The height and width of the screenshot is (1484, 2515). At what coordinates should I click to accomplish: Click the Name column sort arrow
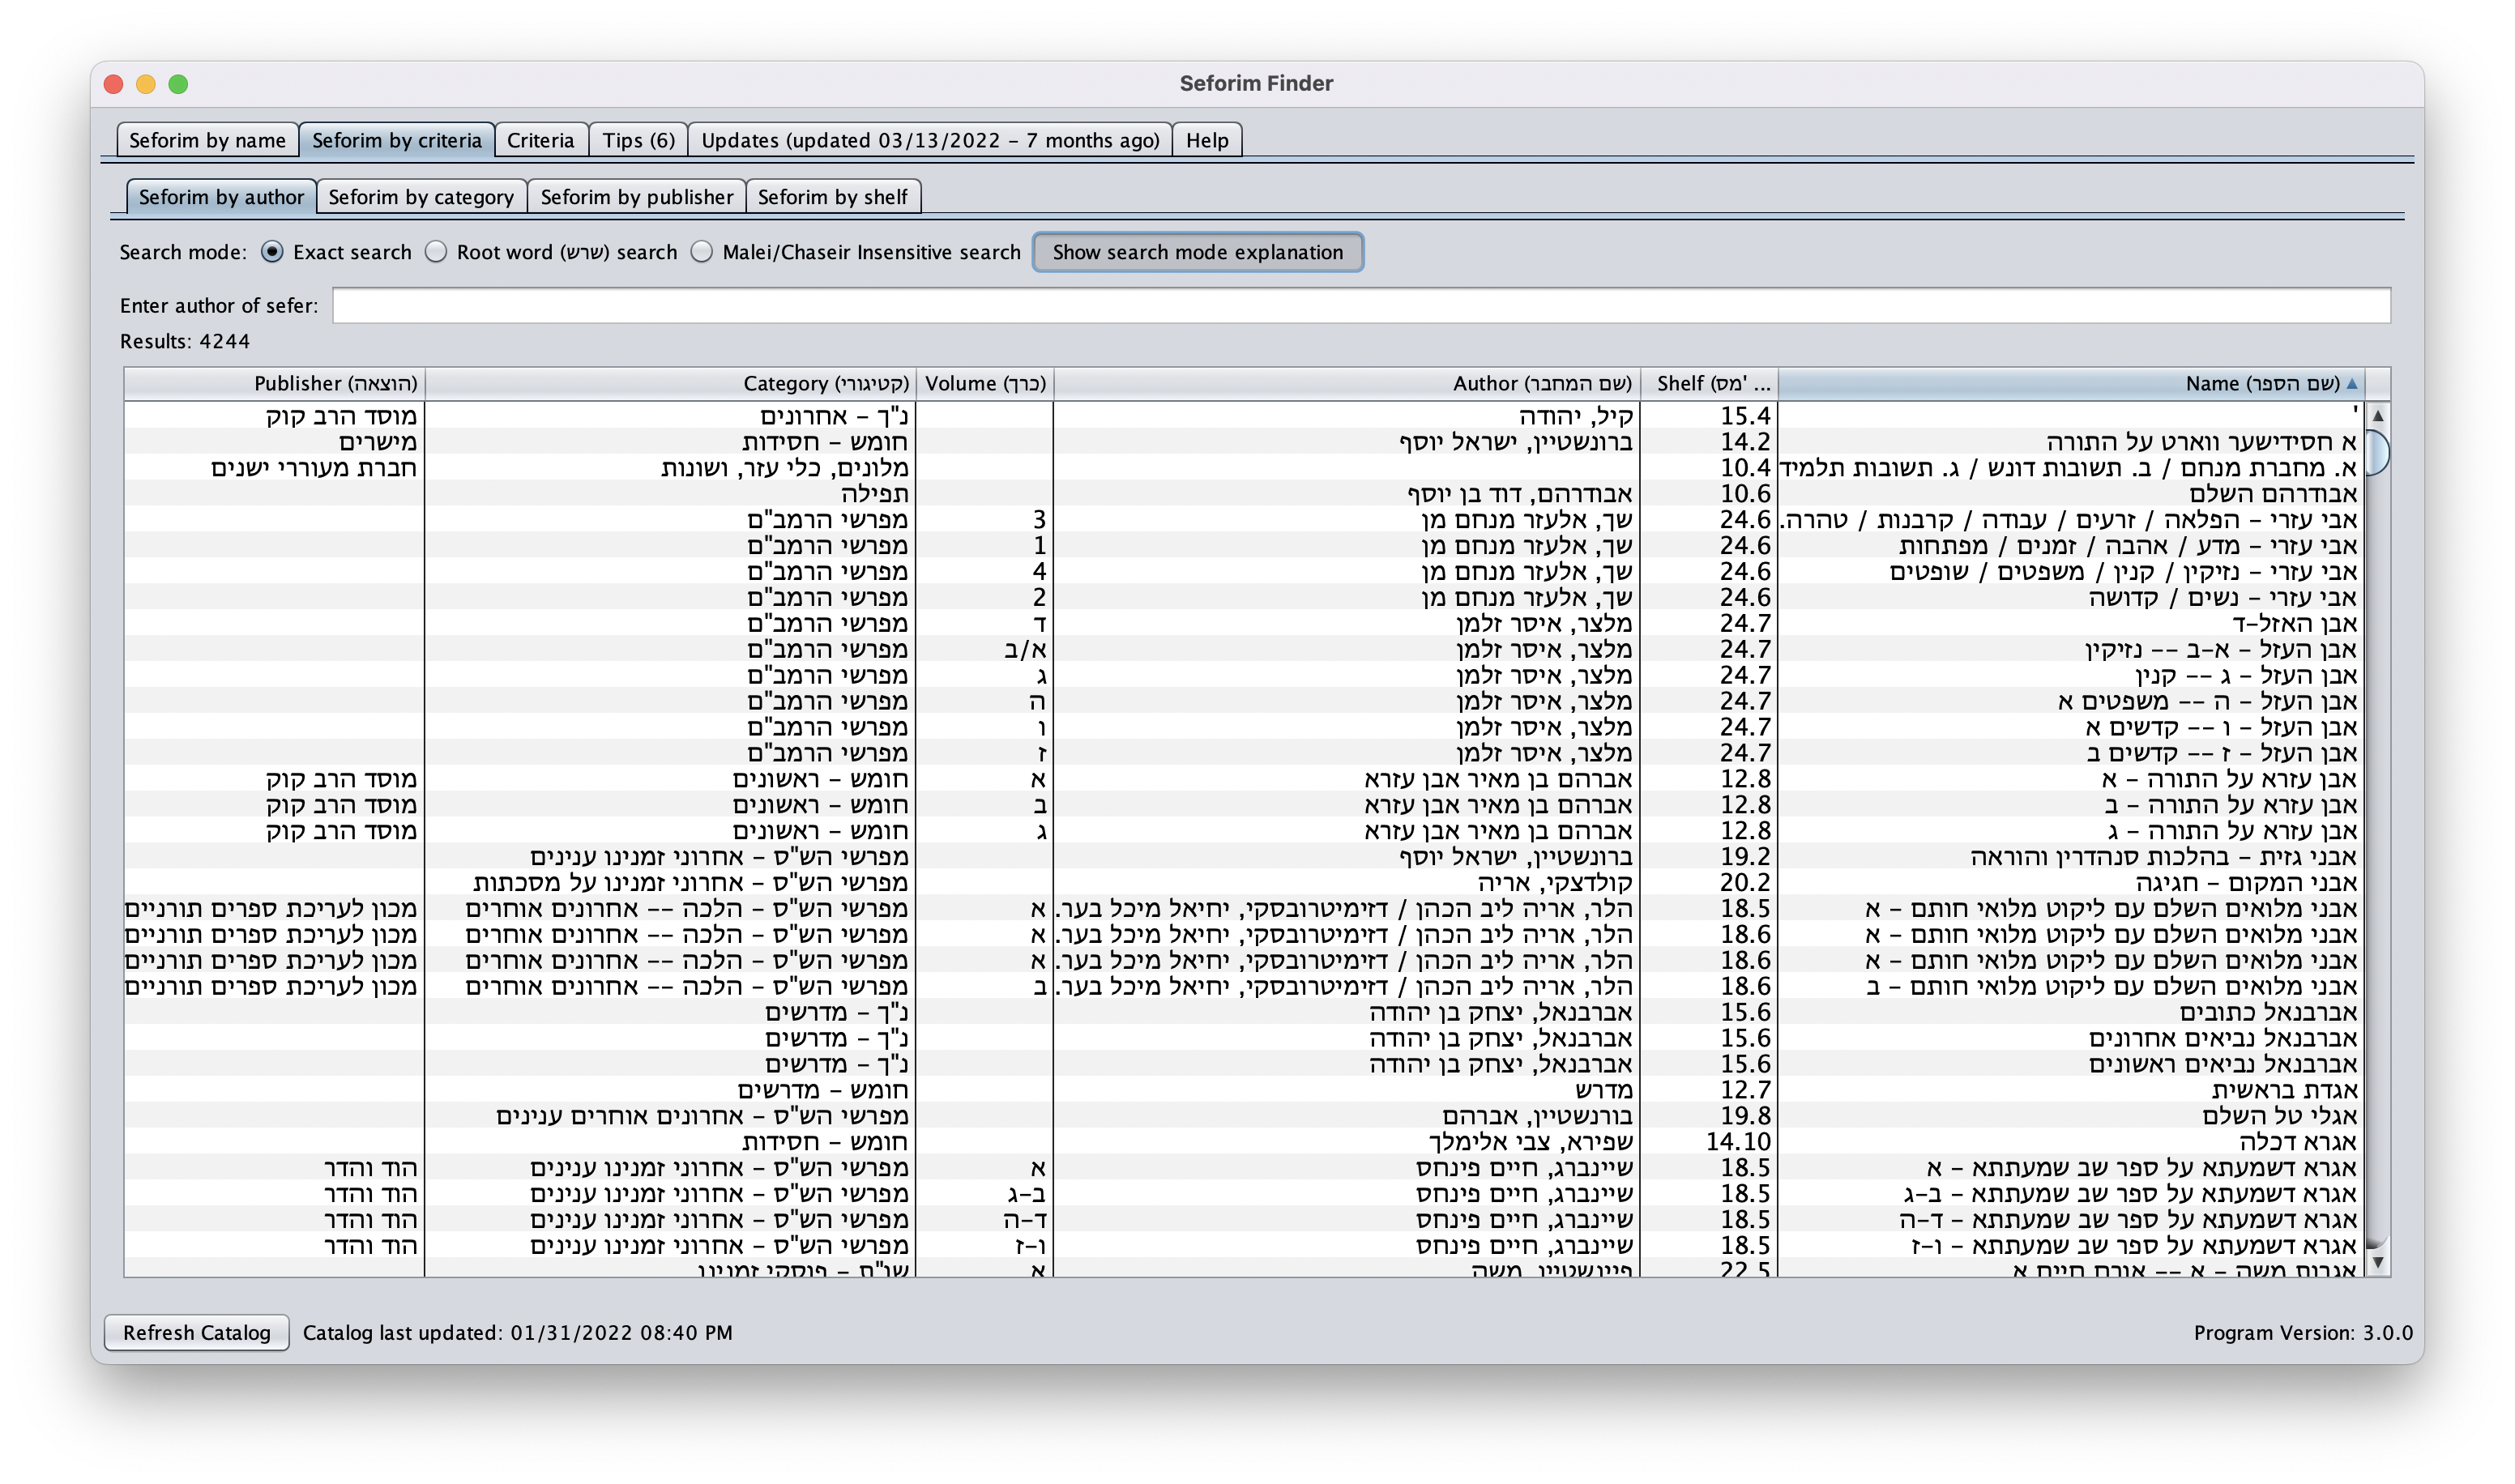[2352, 383]
